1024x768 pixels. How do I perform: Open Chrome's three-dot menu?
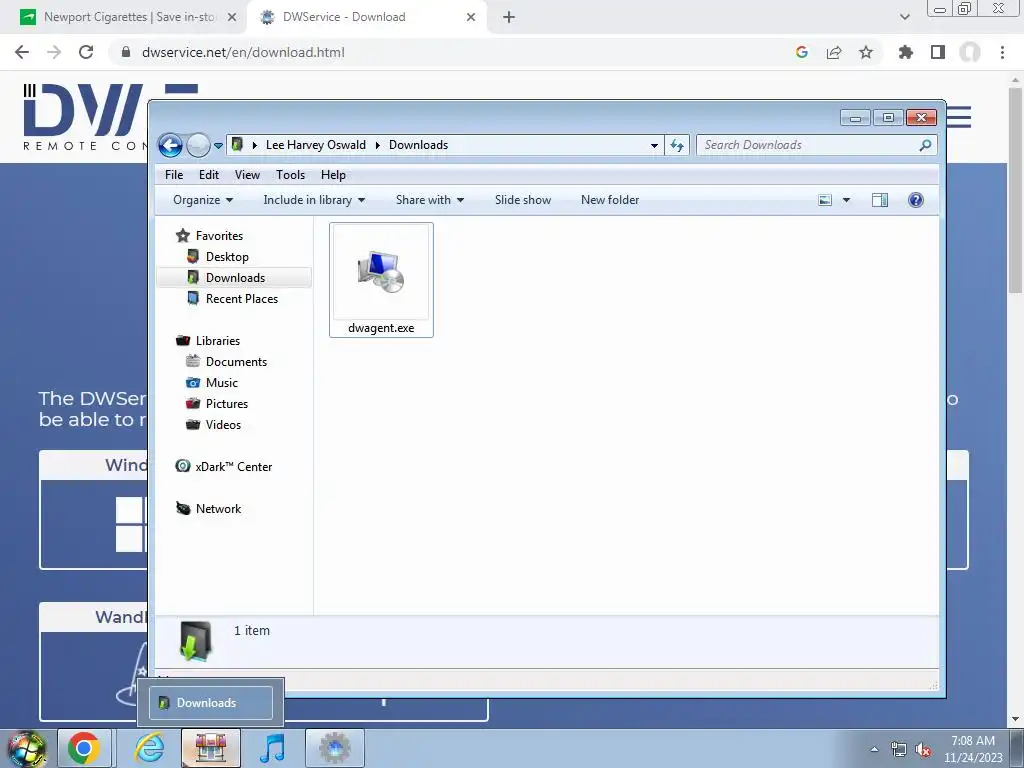click(x=1002, y=52)
